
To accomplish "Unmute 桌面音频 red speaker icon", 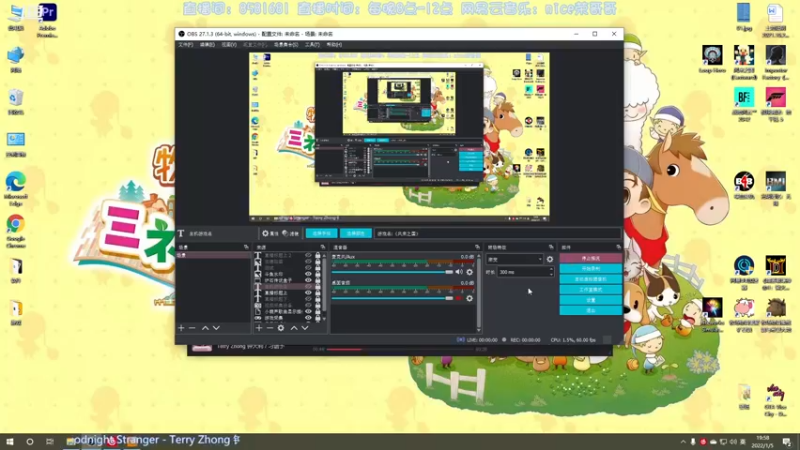I will pos(459,298).
